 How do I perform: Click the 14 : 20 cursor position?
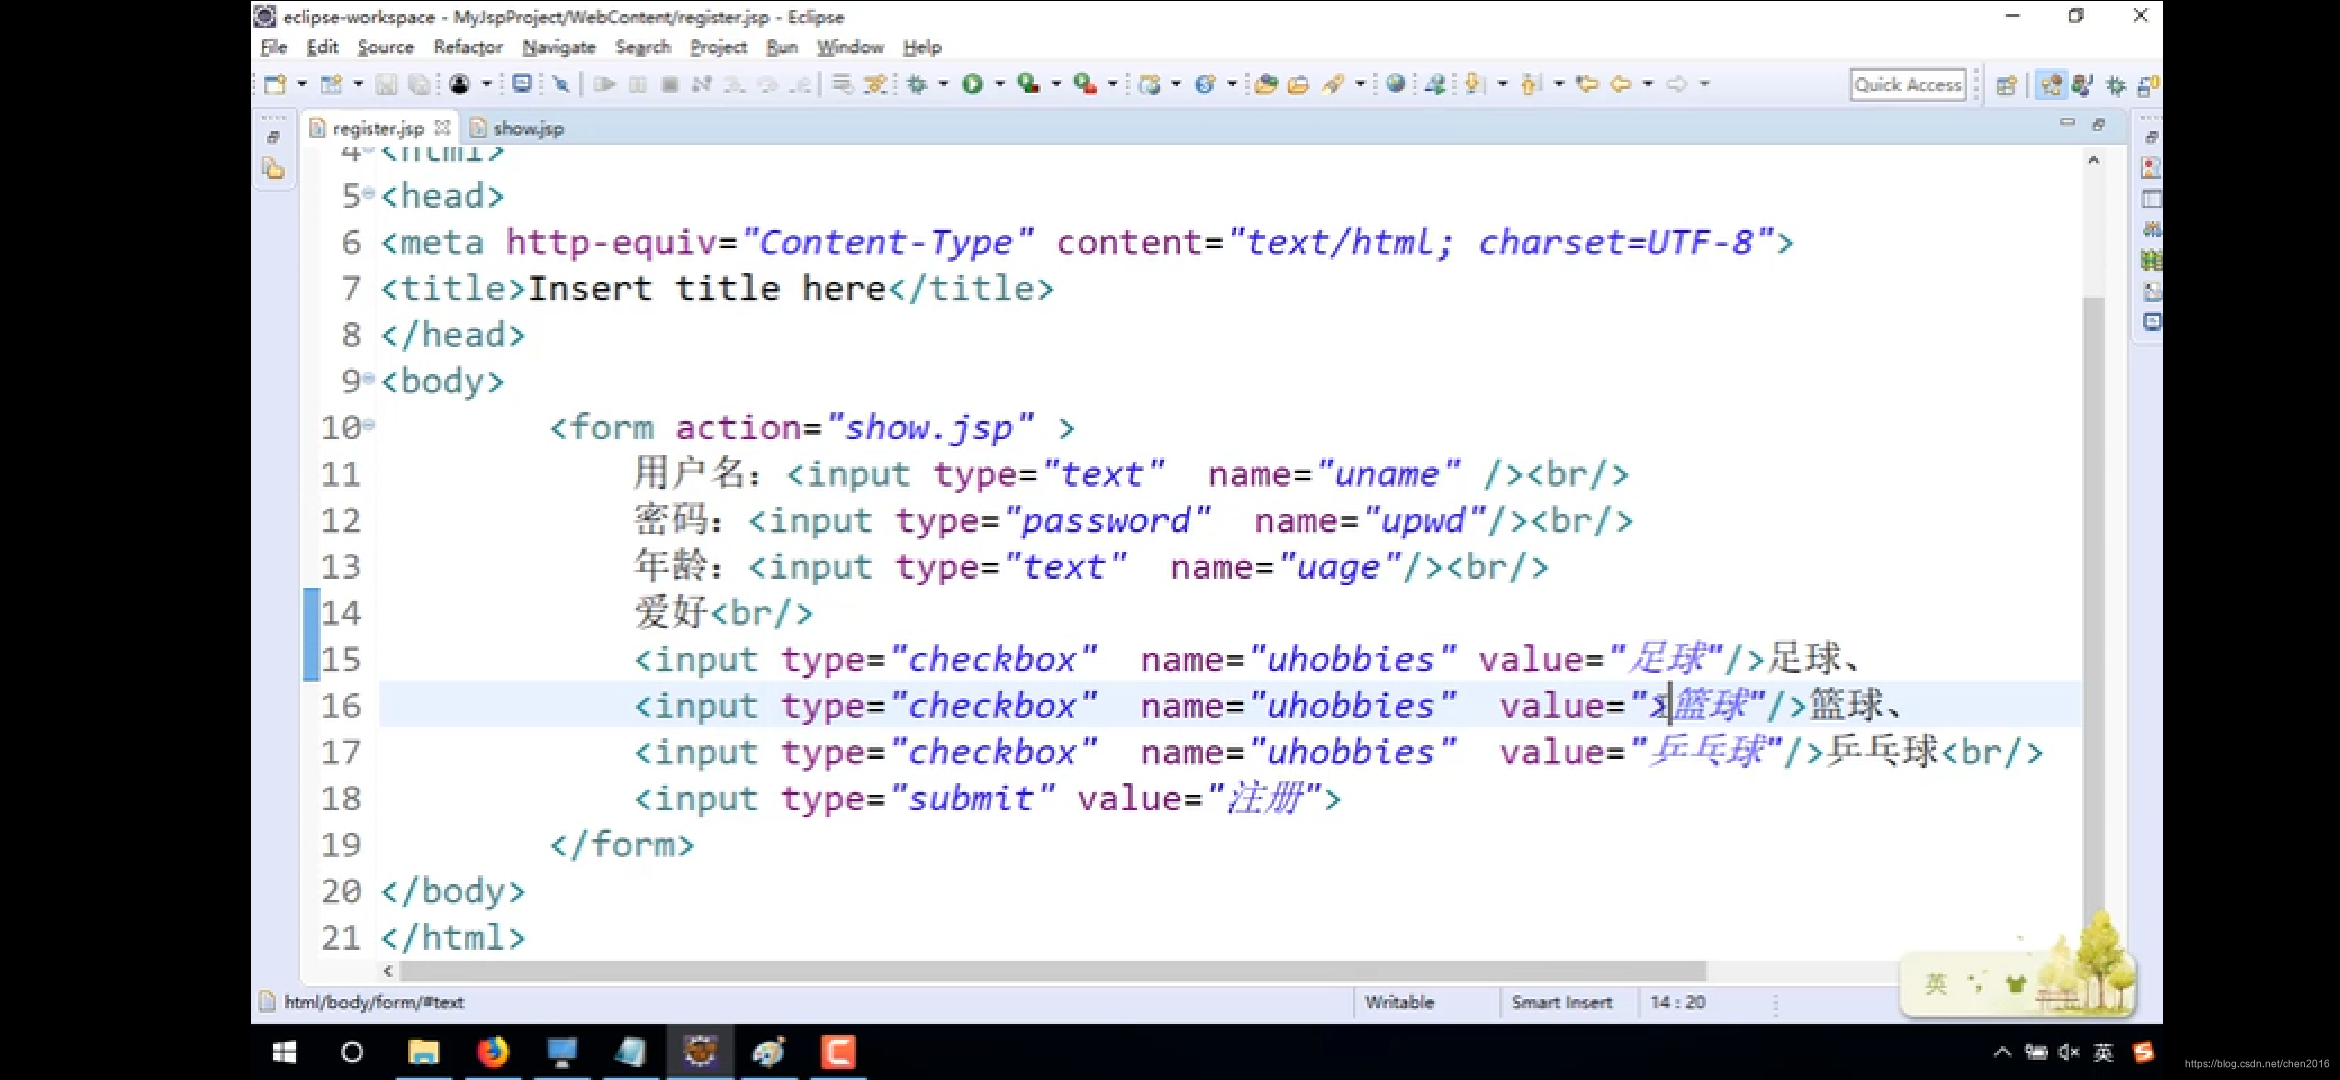(1678, 1002)
